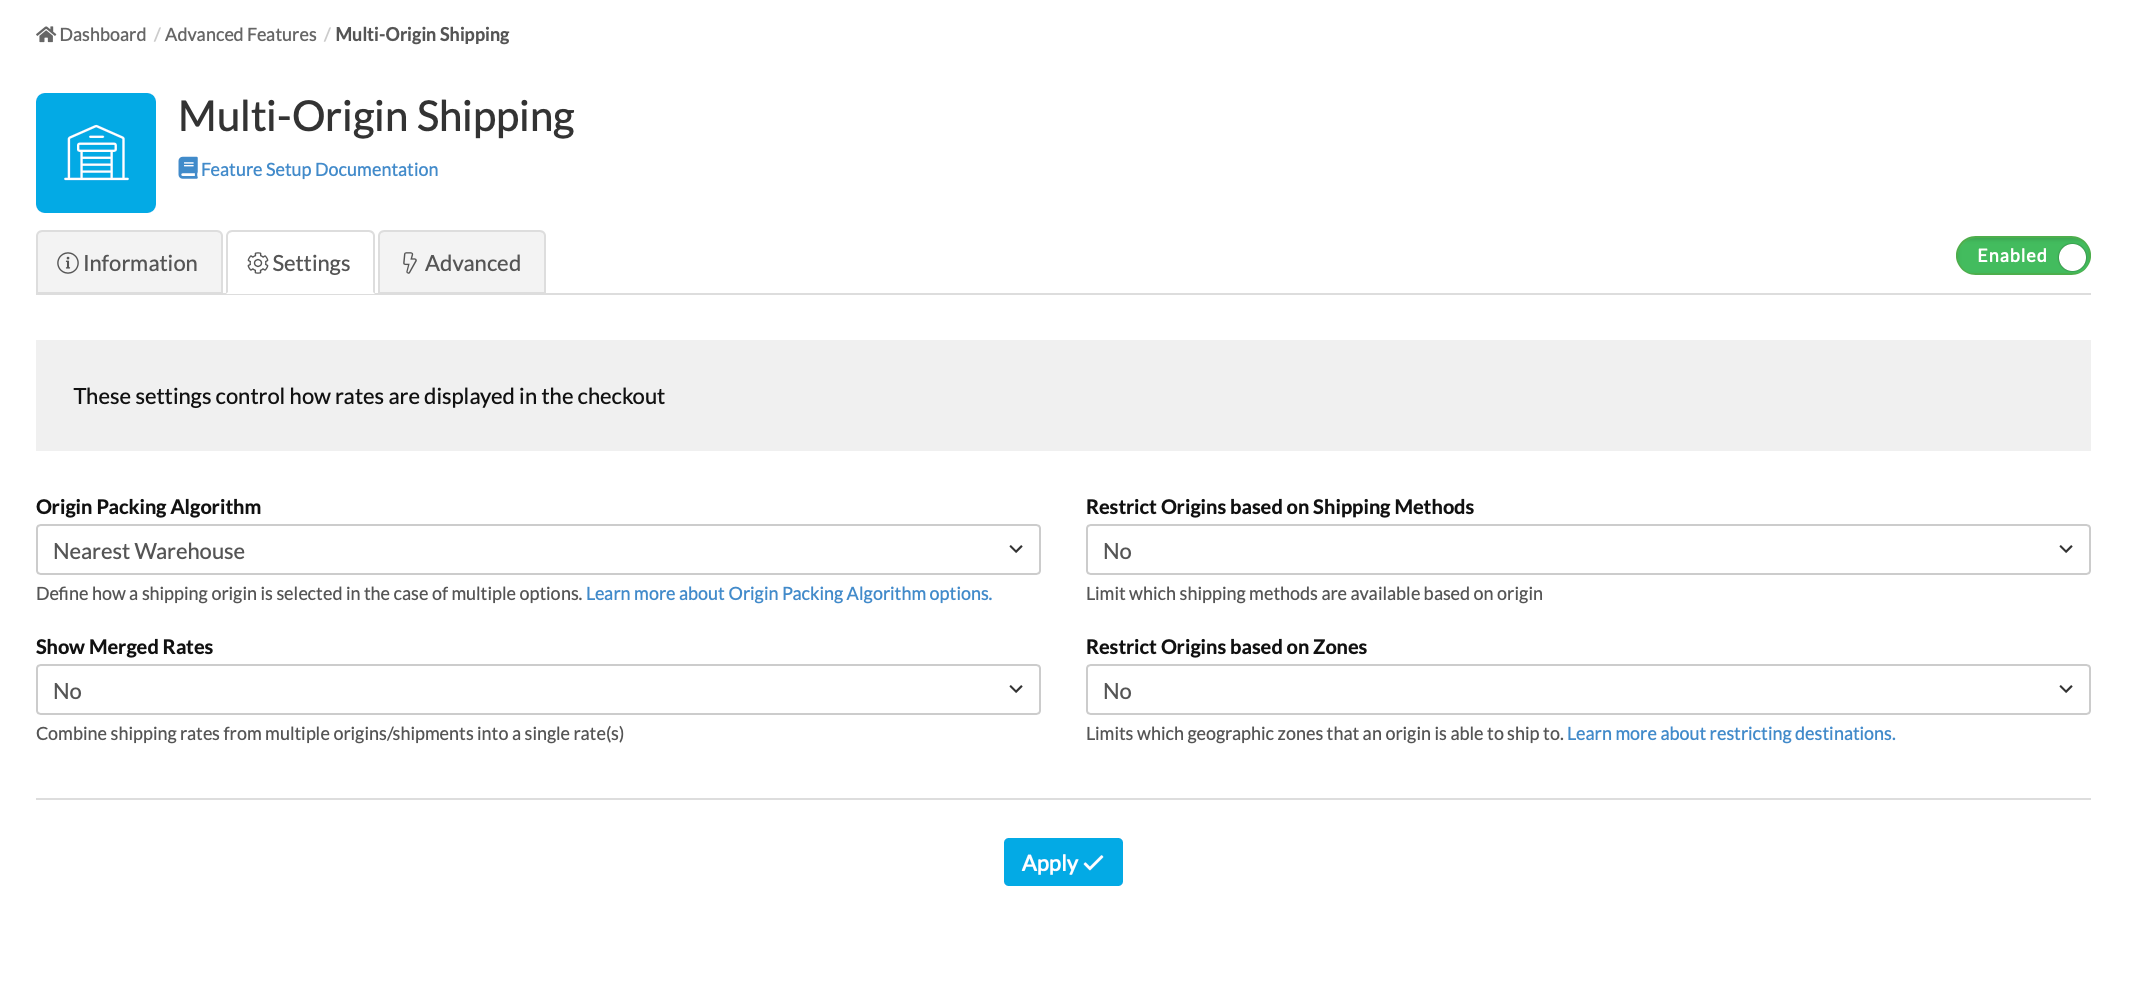The image size is (2150, 982).
Task: Click the warehouse Multi-Origin Shipping icon
Action: (96, 153)
